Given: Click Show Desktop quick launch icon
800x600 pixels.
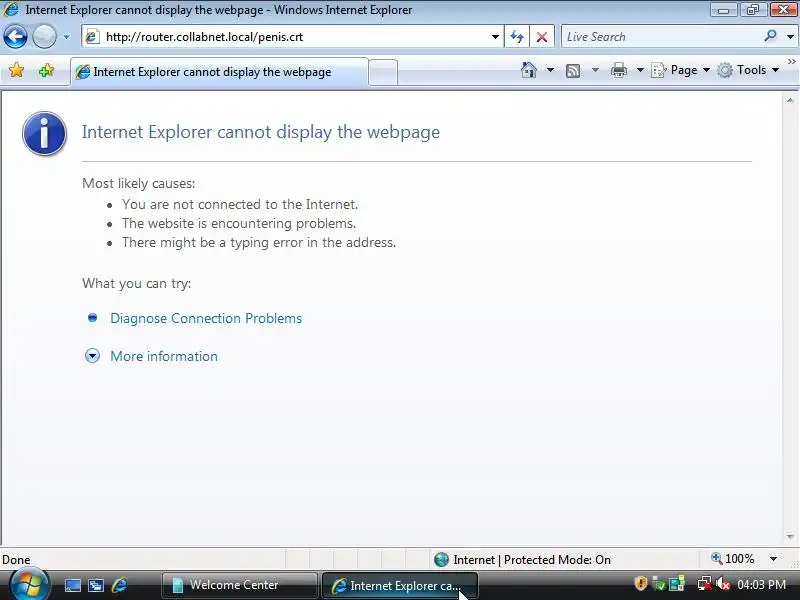Looking at the screenshot, I should (x=72, y=585).
